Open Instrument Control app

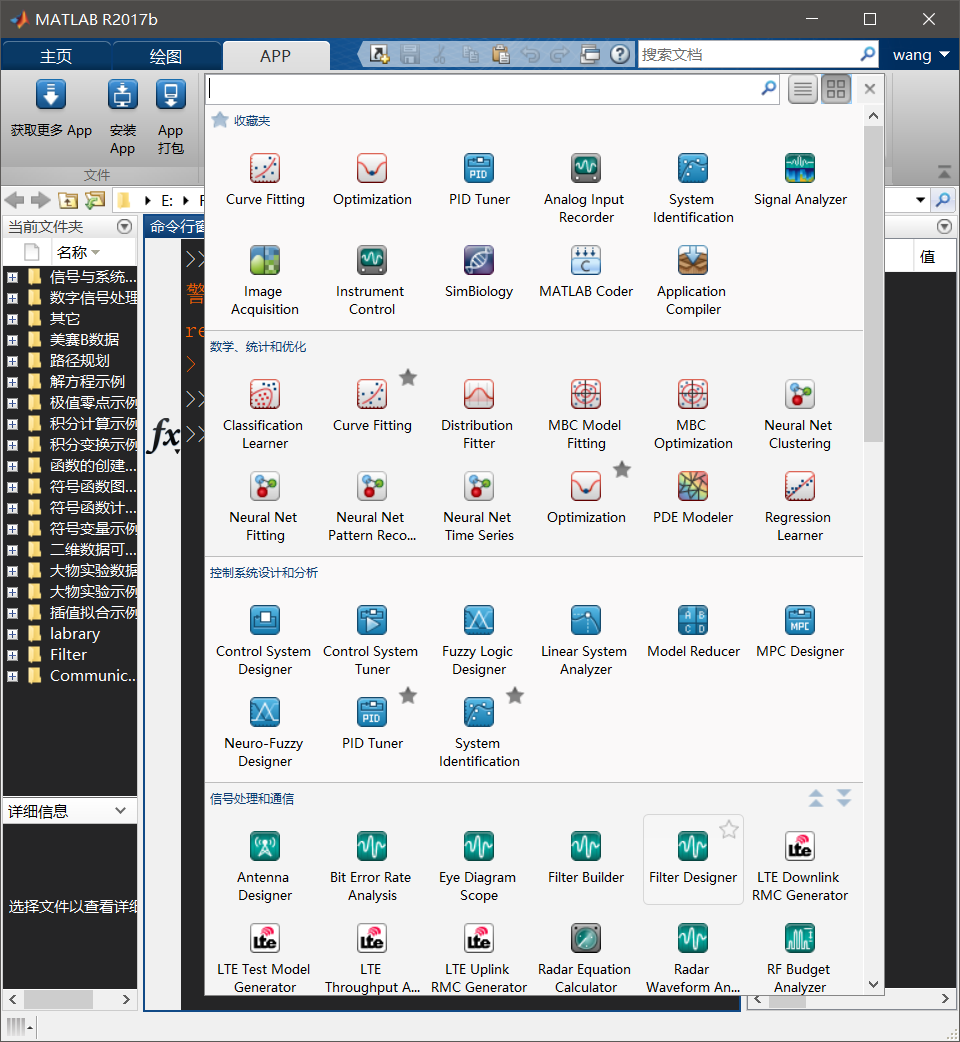coord(372,280)
